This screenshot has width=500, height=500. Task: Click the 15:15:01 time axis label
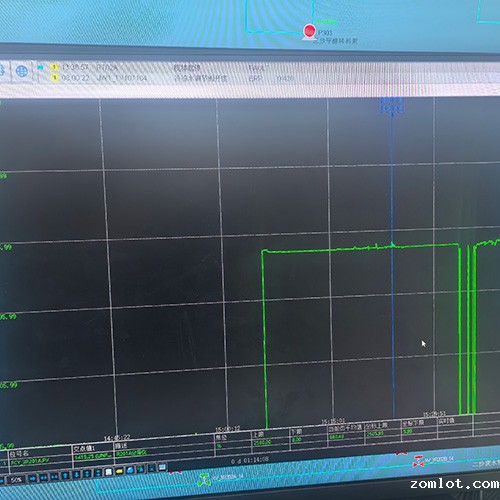tap(333, 421)
